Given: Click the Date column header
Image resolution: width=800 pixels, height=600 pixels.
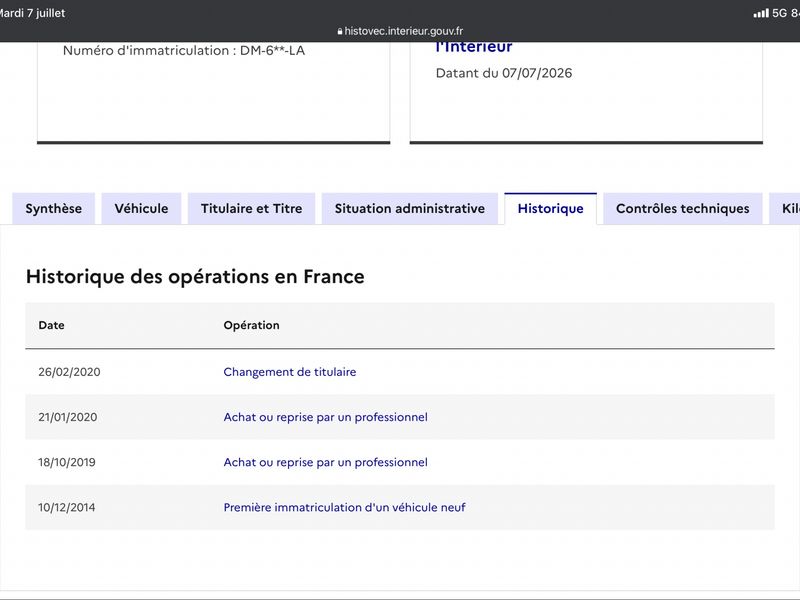Looking at the screenshot, I should 52,326.
